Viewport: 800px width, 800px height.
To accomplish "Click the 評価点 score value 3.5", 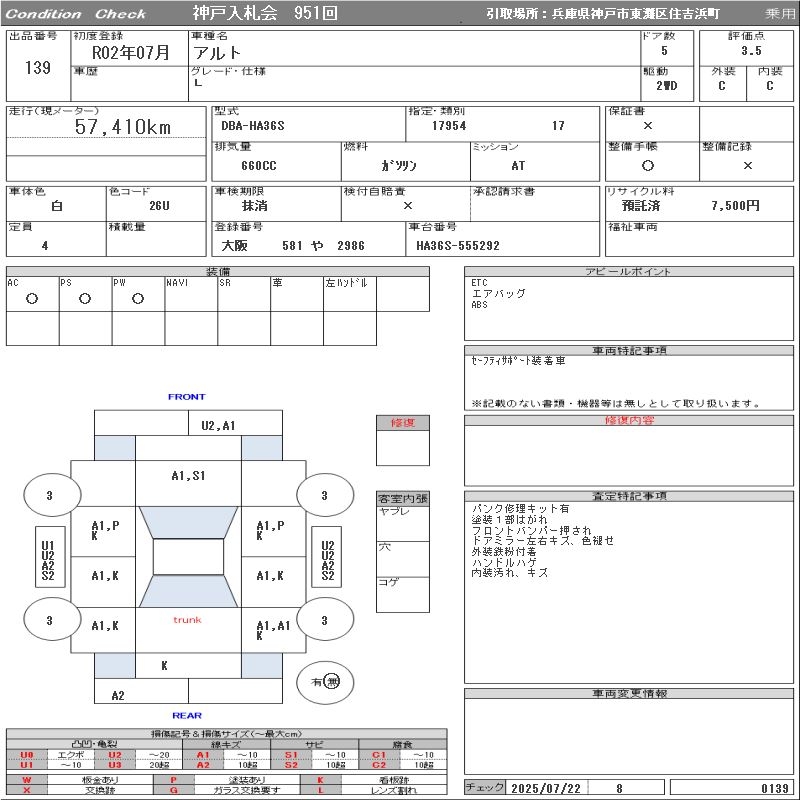I will (x=751, y=50).
